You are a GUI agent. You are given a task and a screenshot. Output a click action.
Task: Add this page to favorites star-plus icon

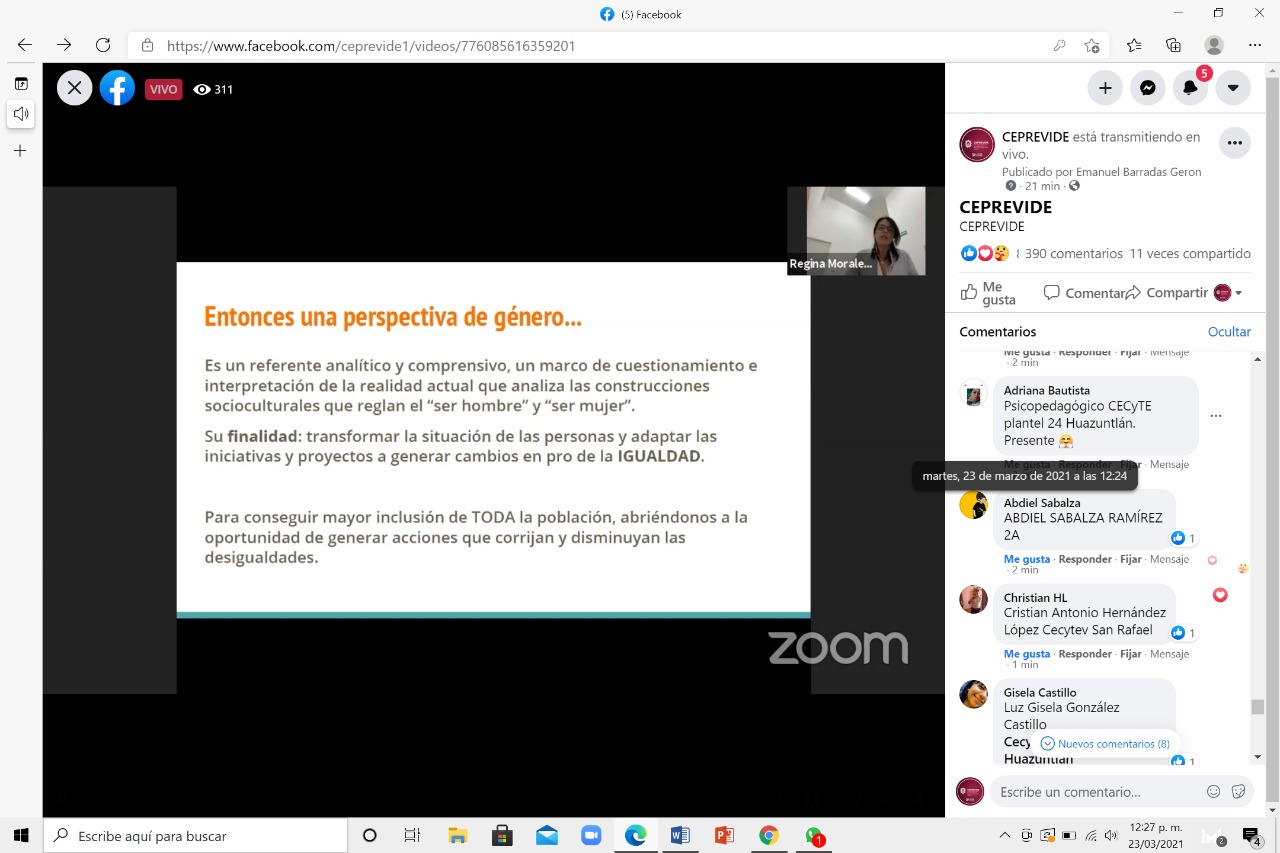tap(1092, 46)
